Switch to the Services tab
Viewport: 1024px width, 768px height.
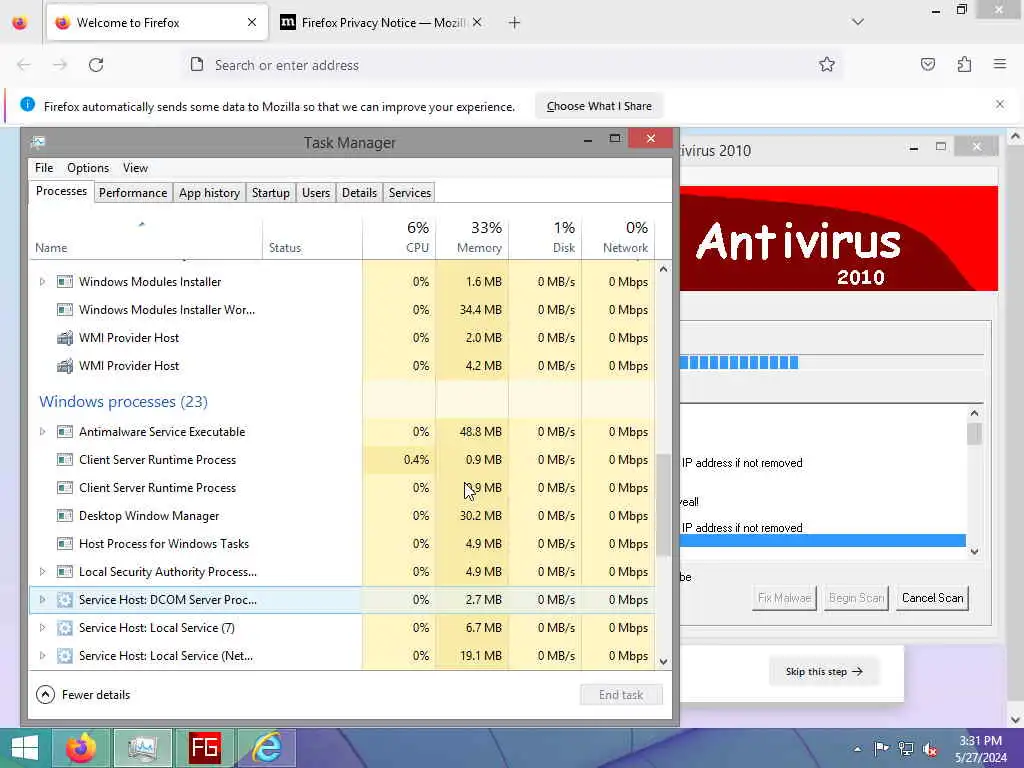tap(409, 193)
